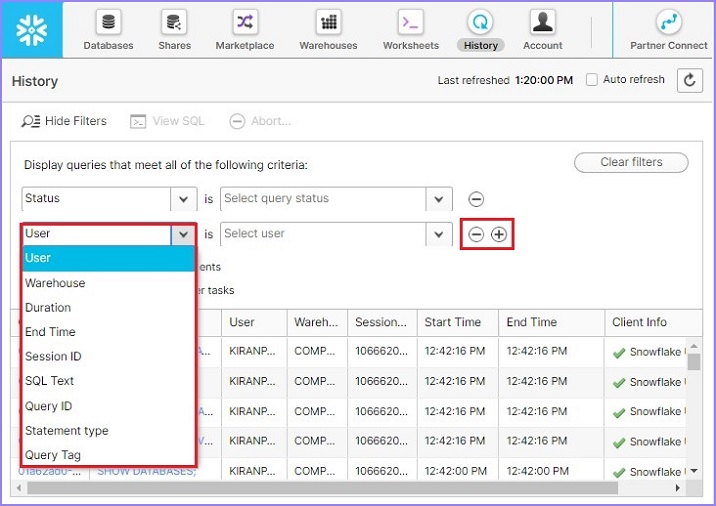Screen dimensions: 716x506
Task: Click the horizontal scrollbar thumb
Action: 322,488
